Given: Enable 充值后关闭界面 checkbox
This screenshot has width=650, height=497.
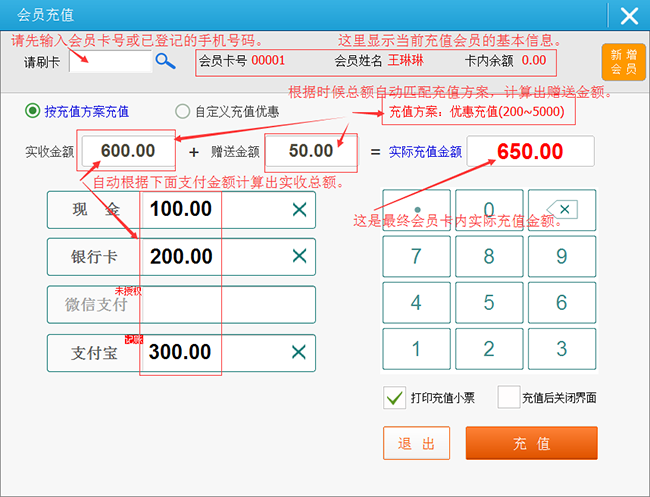Looking at the screenshot, I should [x=509, y=397].
